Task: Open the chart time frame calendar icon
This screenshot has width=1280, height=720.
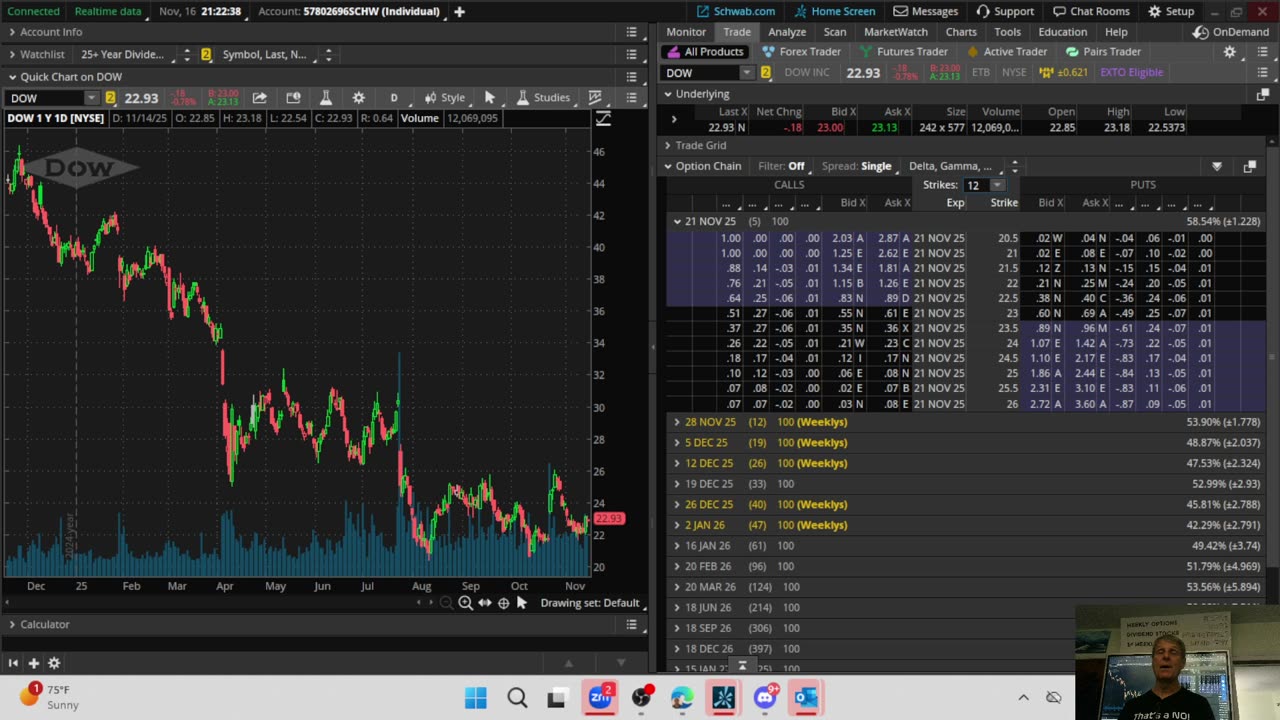Action: [x=293, y=97]
